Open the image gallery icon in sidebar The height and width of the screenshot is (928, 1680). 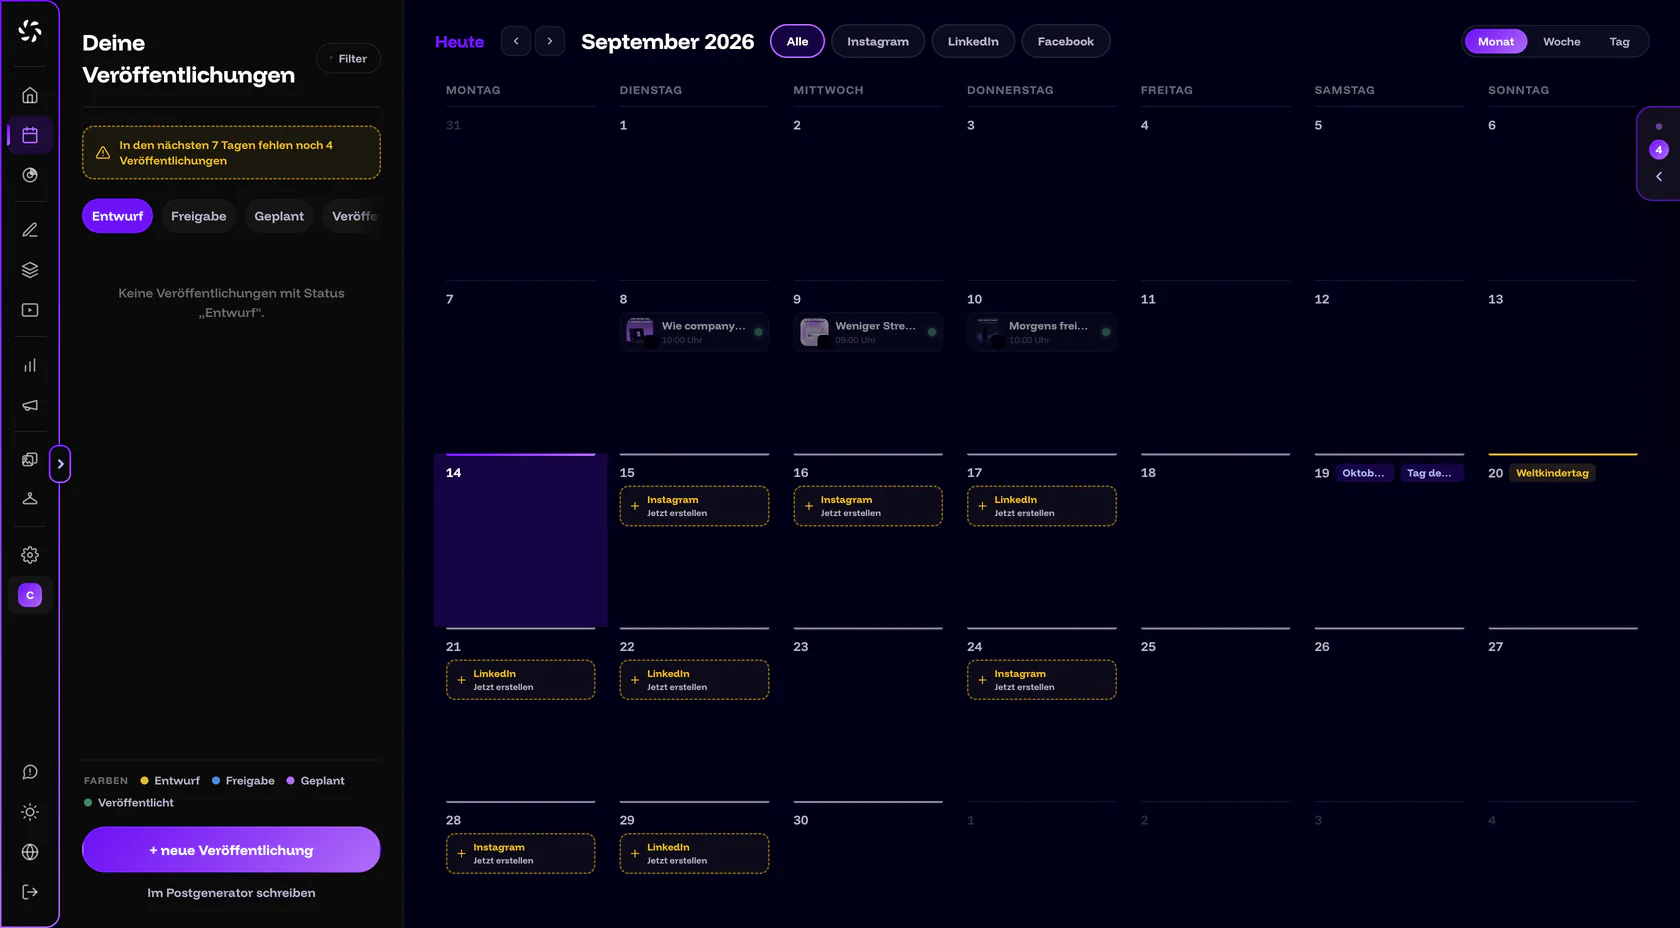tap(30, 459)
